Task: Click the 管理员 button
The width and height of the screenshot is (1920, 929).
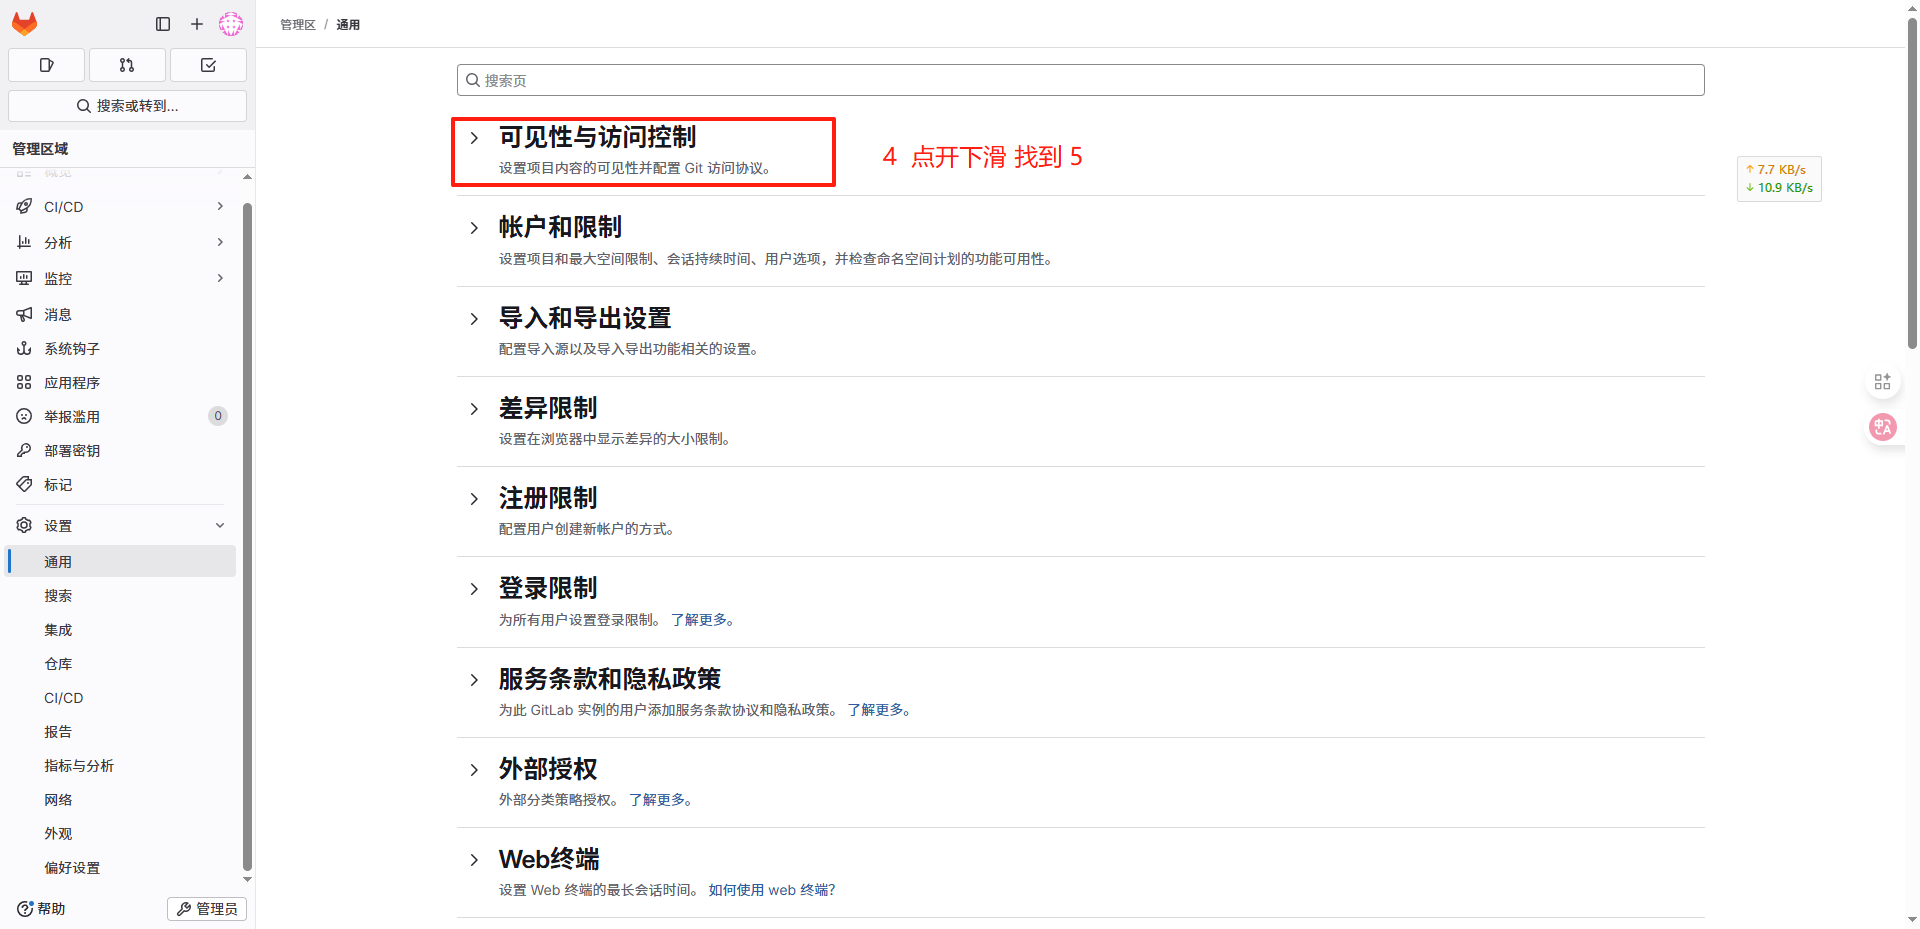Action: (x=207, y=909)
